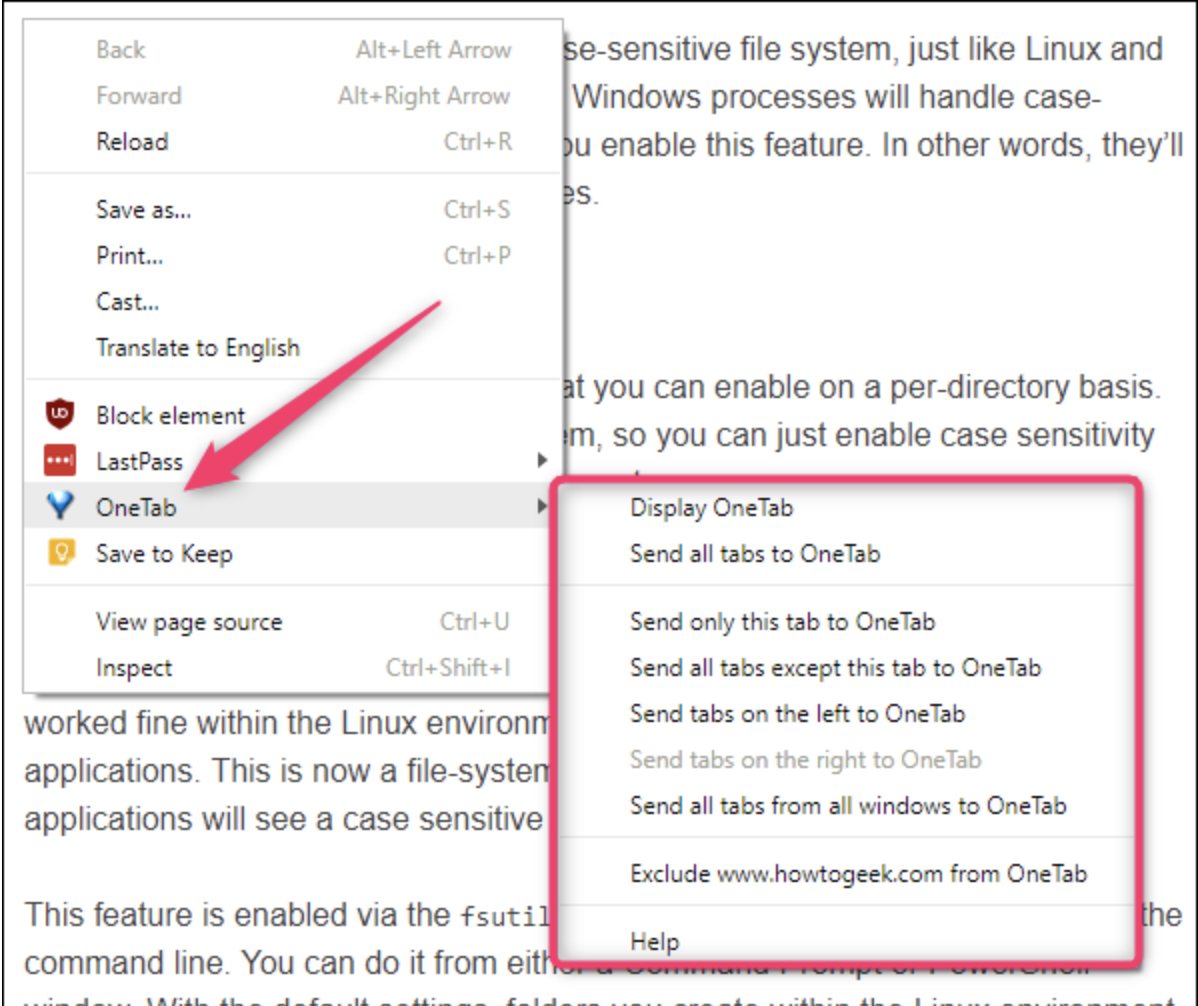Click the 'fsutil' code word in article

(505, 916)
